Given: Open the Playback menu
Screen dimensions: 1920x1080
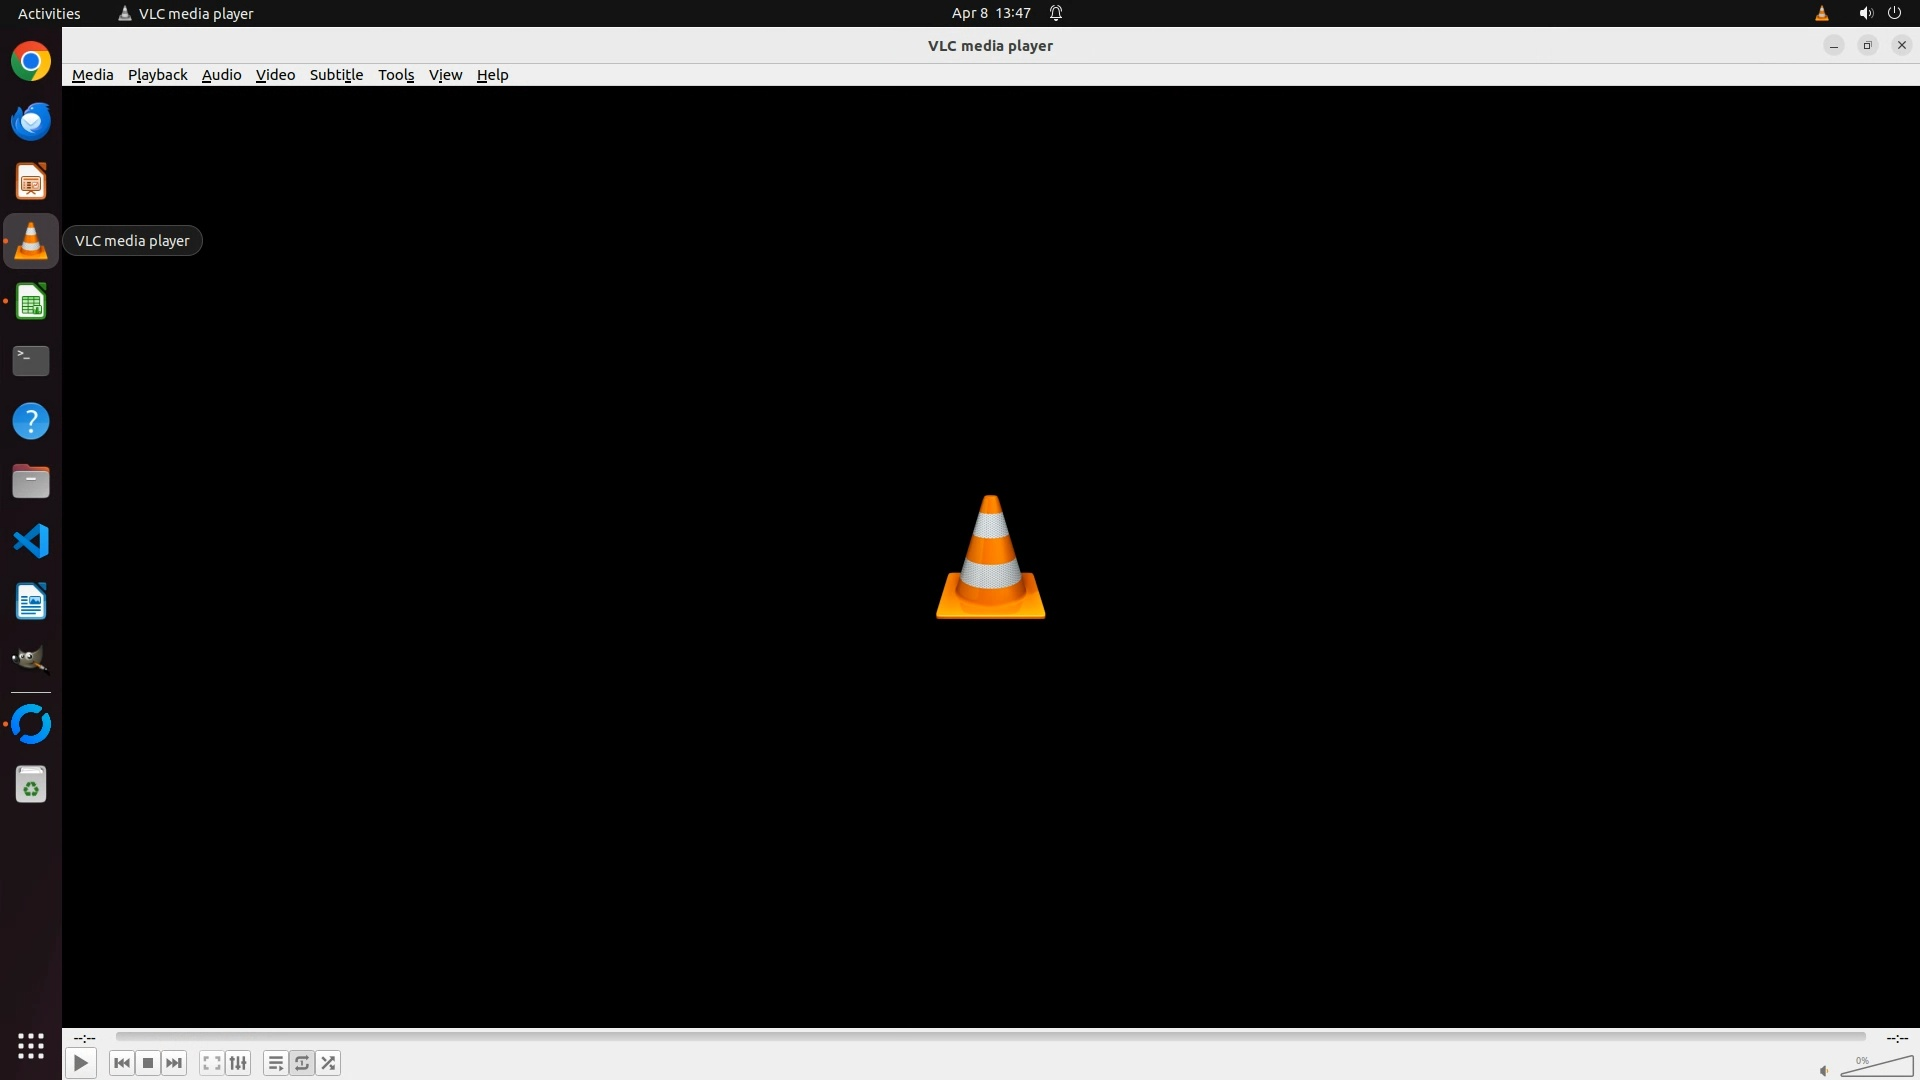Looking at the screenshot, I should click(x=157, y=75).
